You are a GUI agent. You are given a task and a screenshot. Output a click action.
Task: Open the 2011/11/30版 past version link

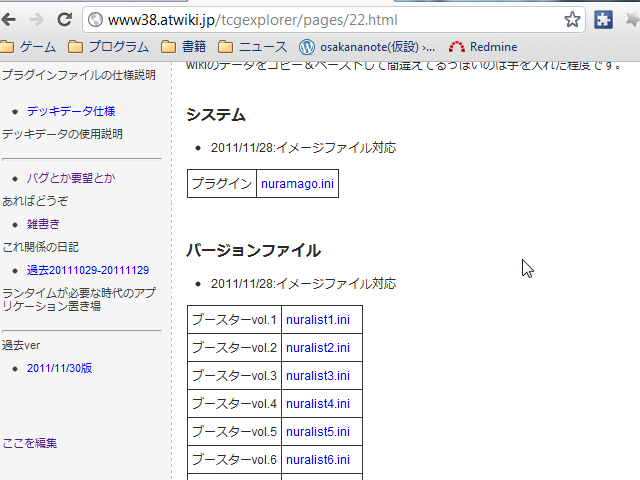(59, 368)
